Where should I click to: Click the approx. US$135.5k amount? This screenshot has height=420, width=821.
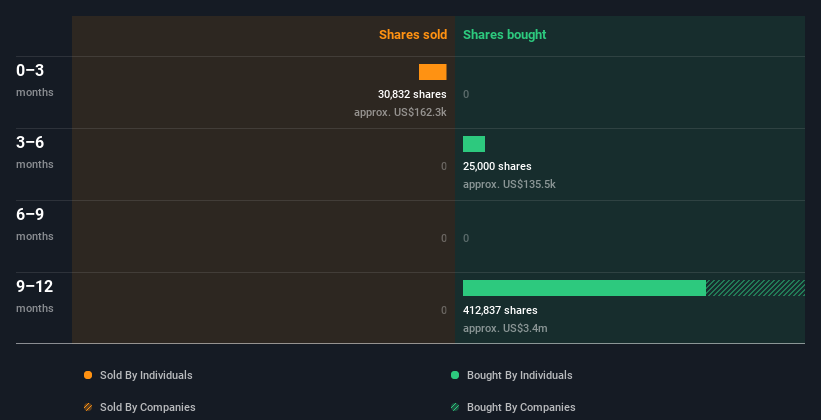click(509, 184)
